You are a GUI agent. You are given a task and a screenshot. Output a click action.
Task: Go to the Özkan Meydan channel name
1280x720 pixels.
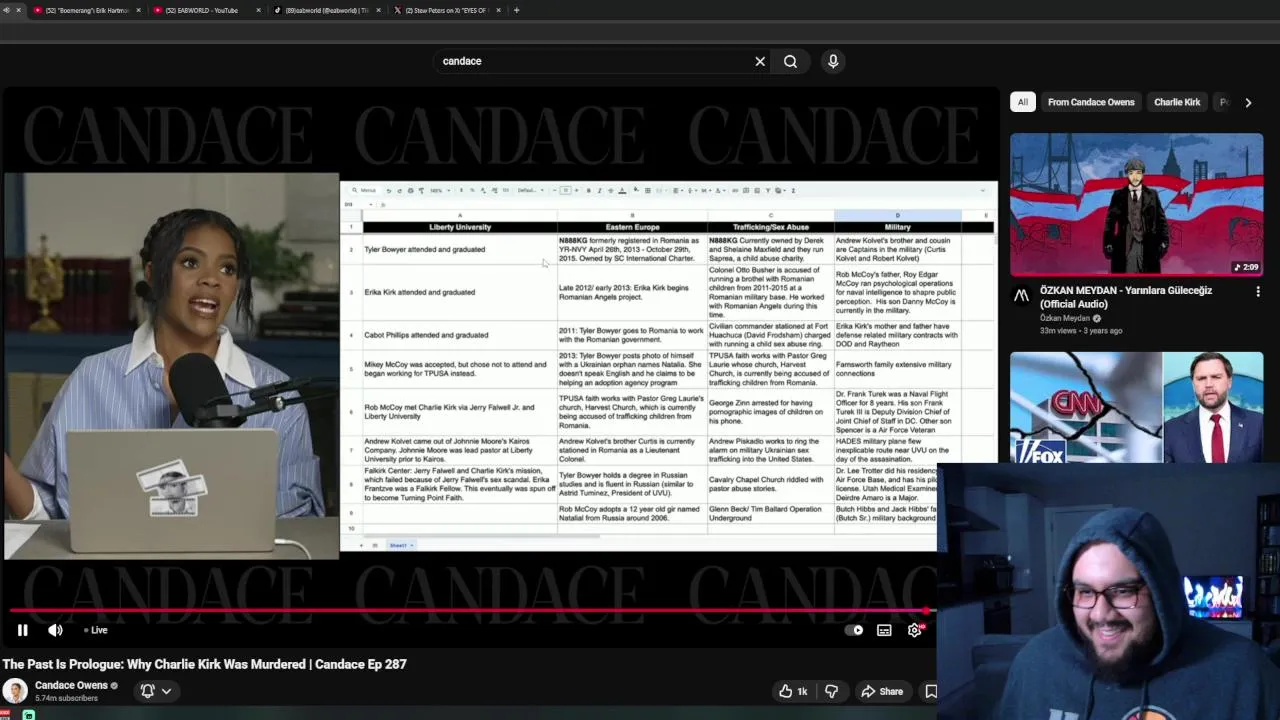(1064, 318)
